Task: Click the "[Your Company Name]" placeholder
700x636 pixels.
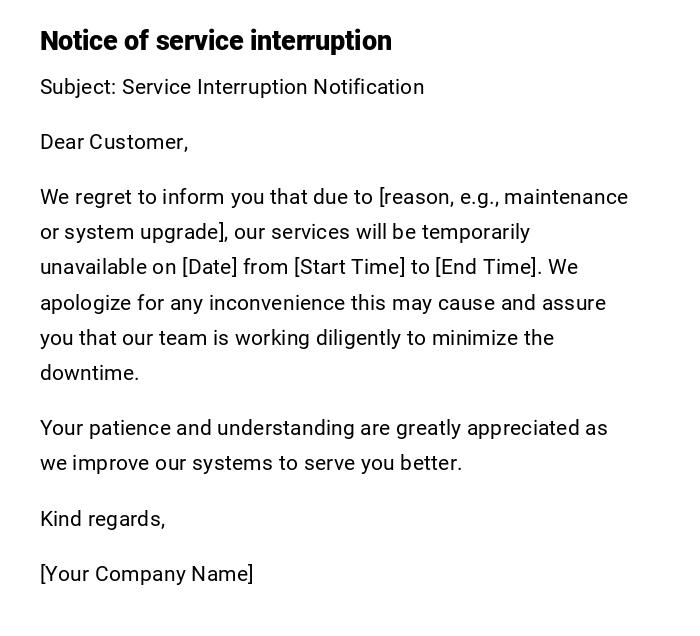Action: pos(146,574)
